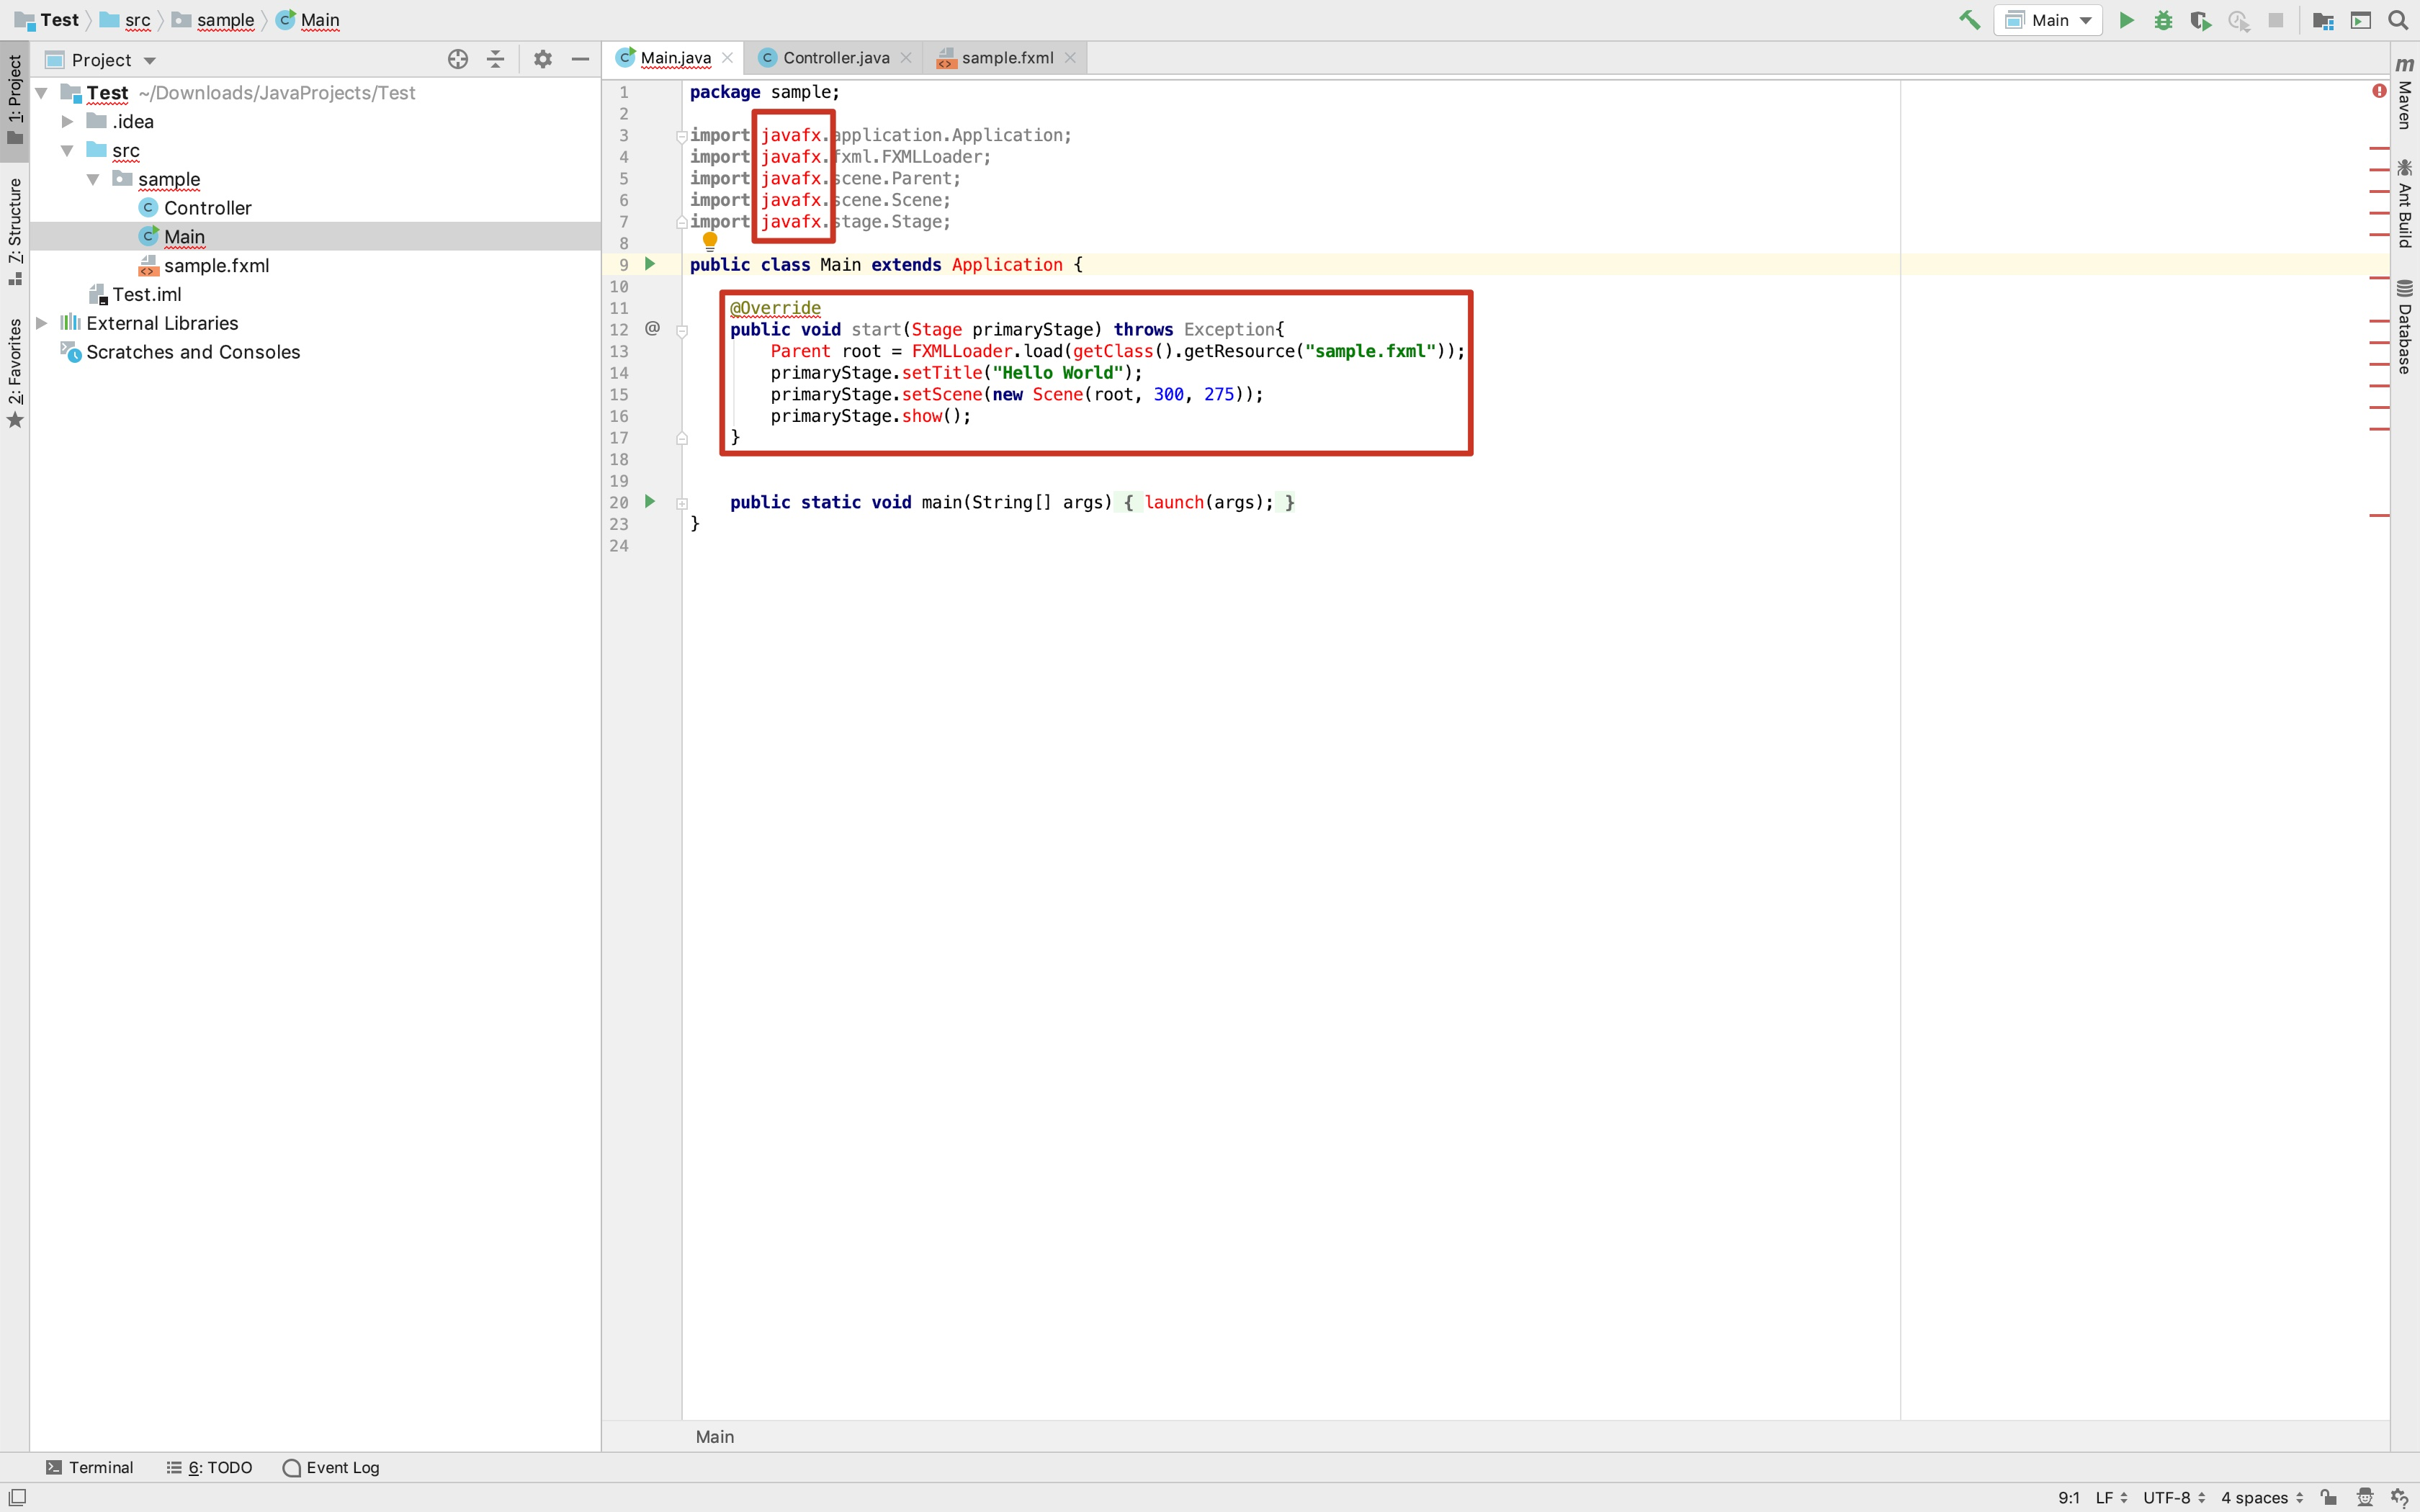
Task: Switch to the Controller.java tab
Action: 836,57
